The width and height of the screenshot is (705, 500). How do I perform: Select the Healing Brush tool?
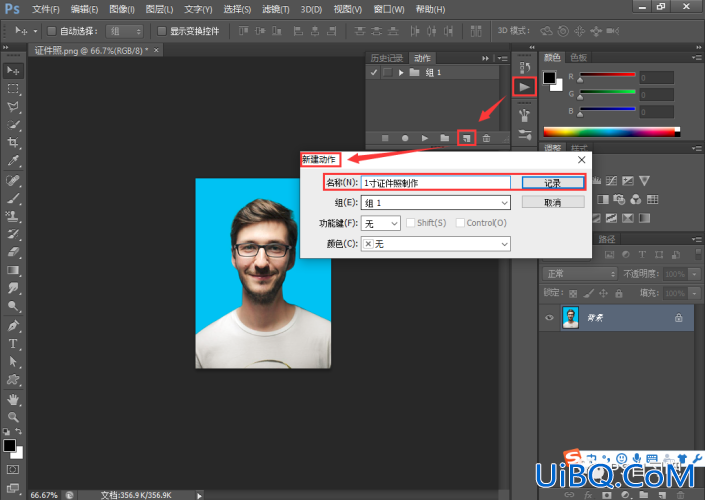point(13,180)
